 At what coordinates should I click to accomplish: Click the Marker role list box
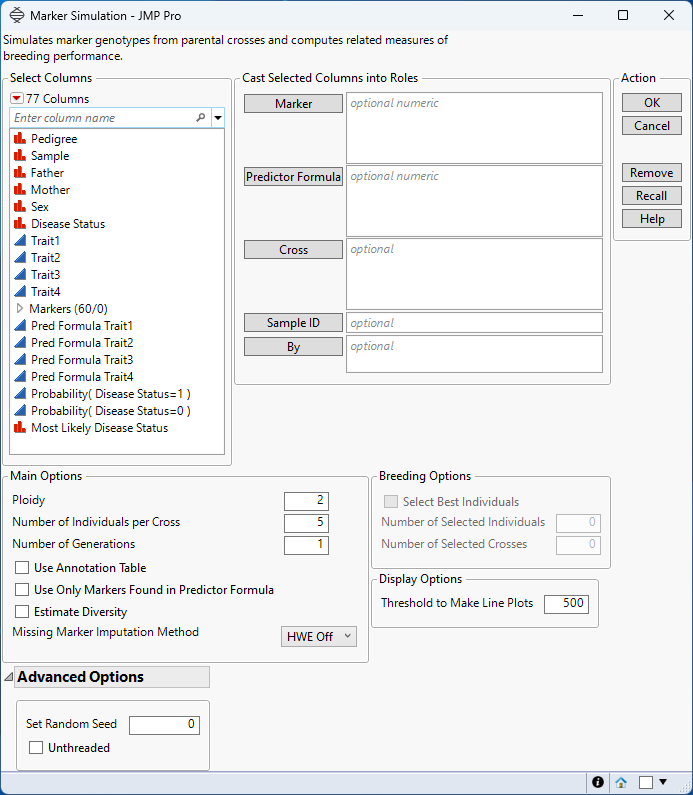(474, 128)
